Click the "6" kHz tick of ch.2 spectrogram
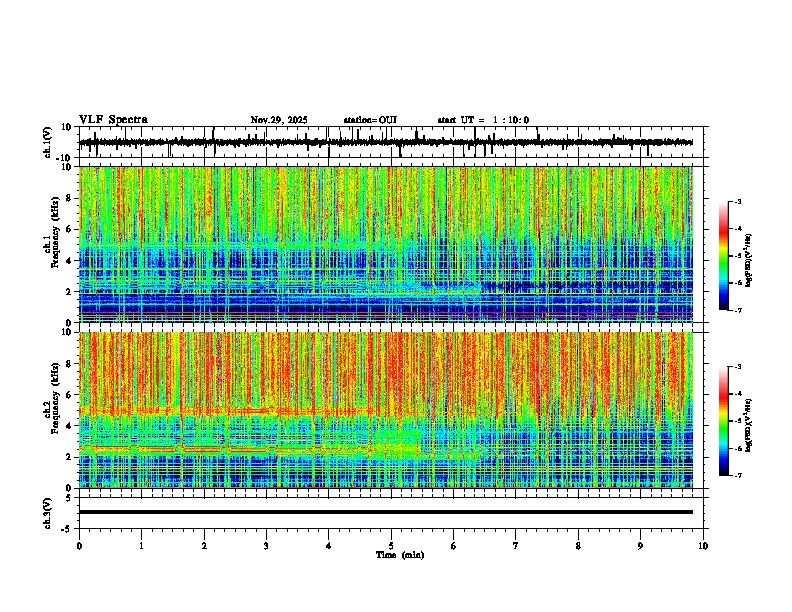The image size is (792, 612). pos(69,395)
